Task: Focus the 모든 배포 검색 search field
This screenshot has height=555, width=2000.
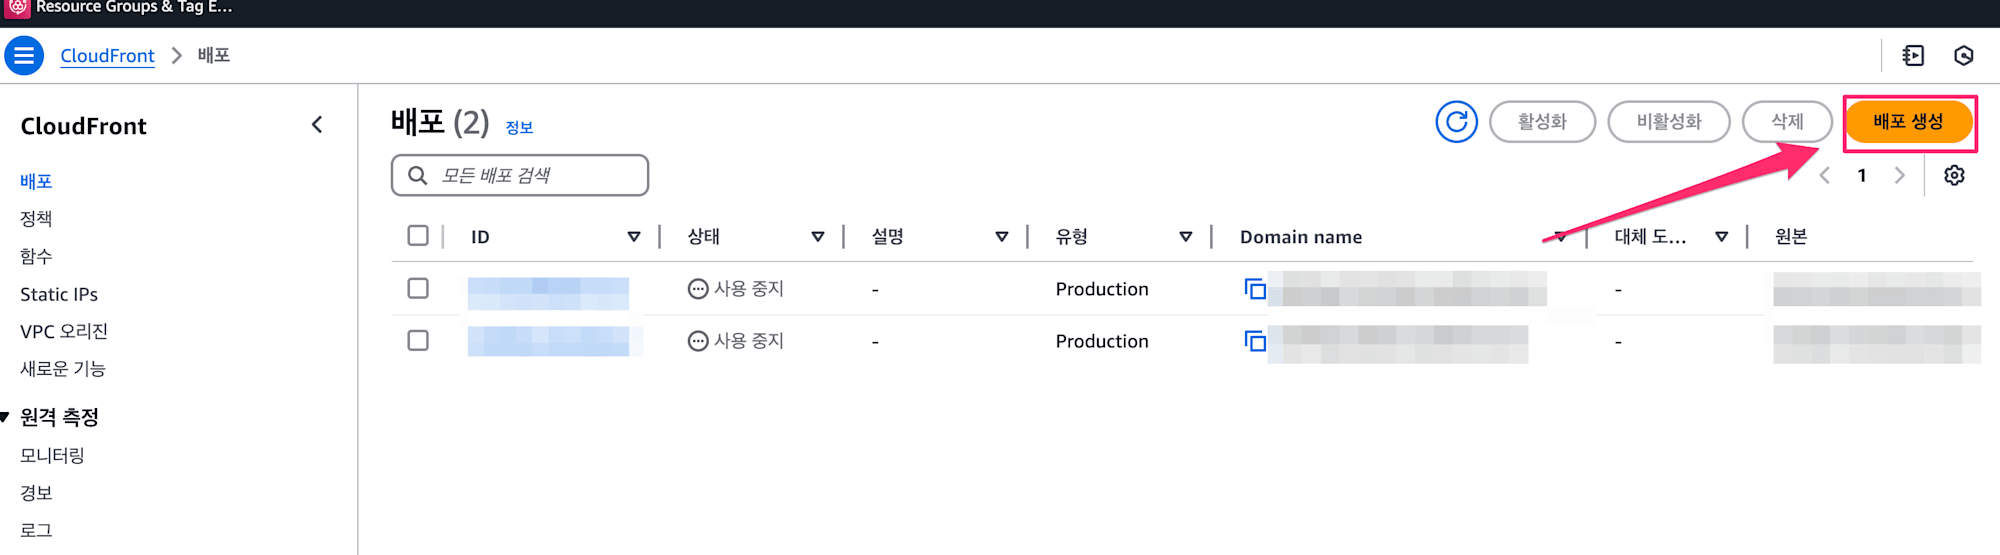Action: [520, 176]
